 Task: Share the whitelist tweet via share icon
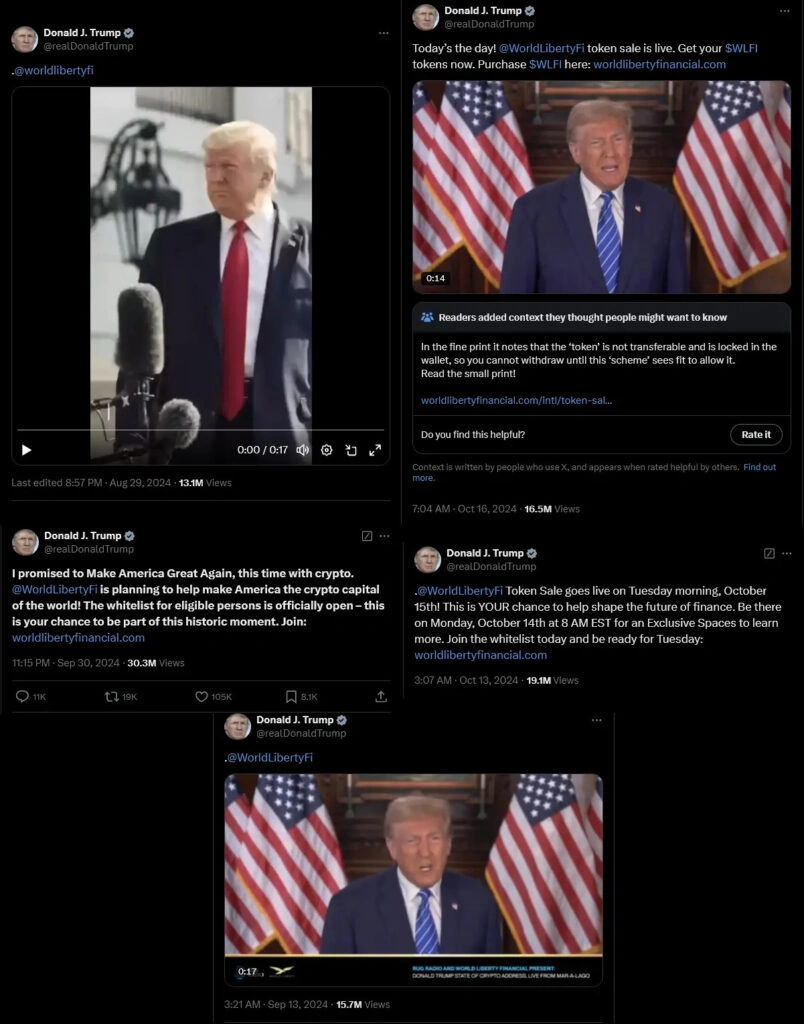tap(381, 697)
